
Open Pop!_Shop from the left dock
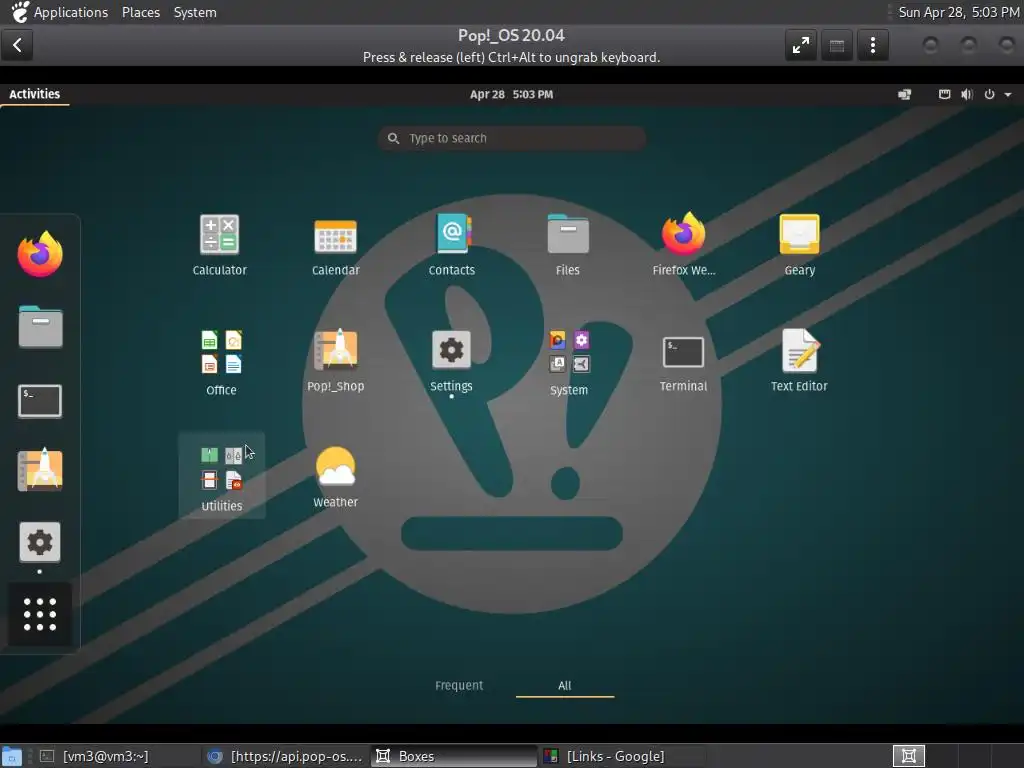click(40, 470)
